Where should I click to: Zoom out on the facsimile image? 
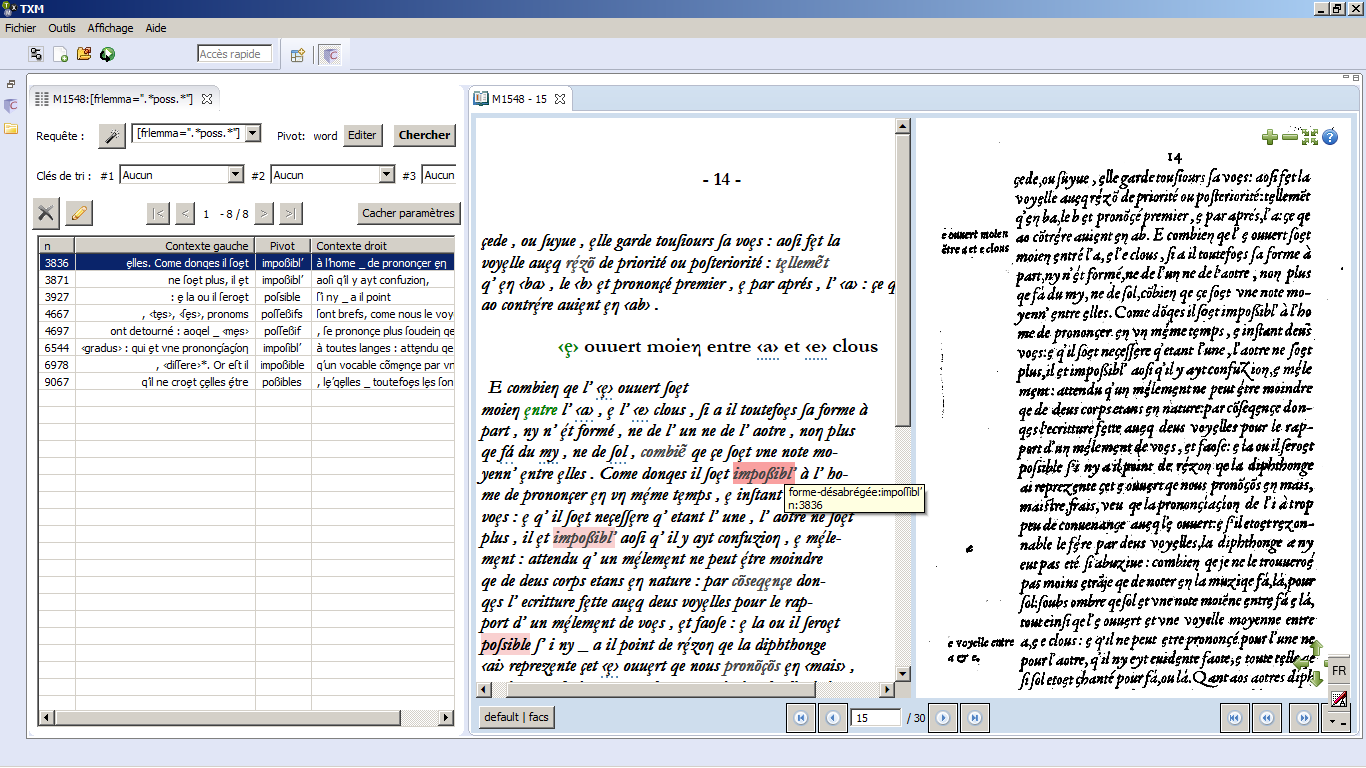click(1289, 137)
